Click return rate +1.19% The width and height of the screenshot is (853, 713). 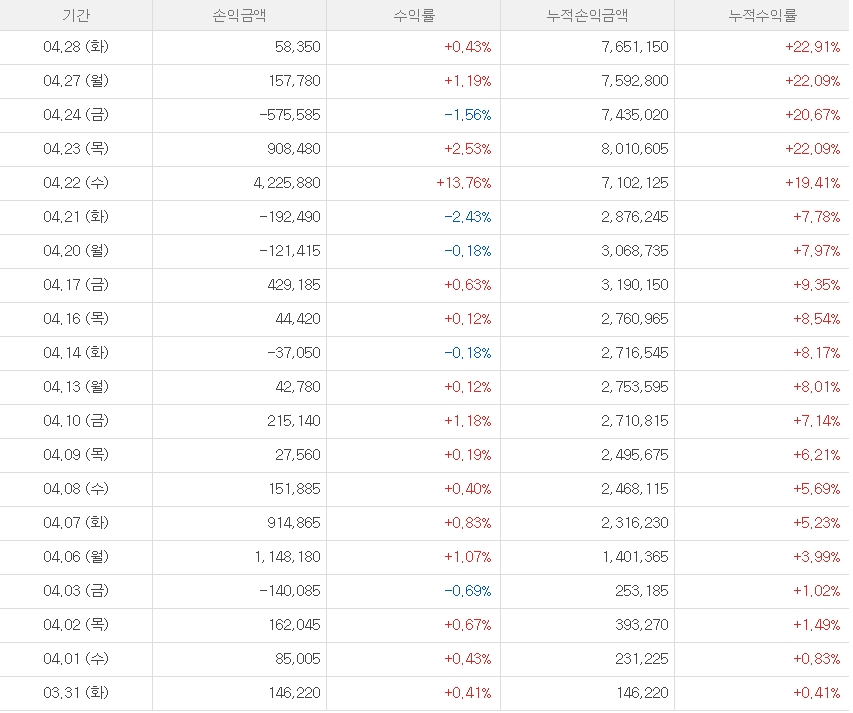pyautogui.click(x=468, y=80)
